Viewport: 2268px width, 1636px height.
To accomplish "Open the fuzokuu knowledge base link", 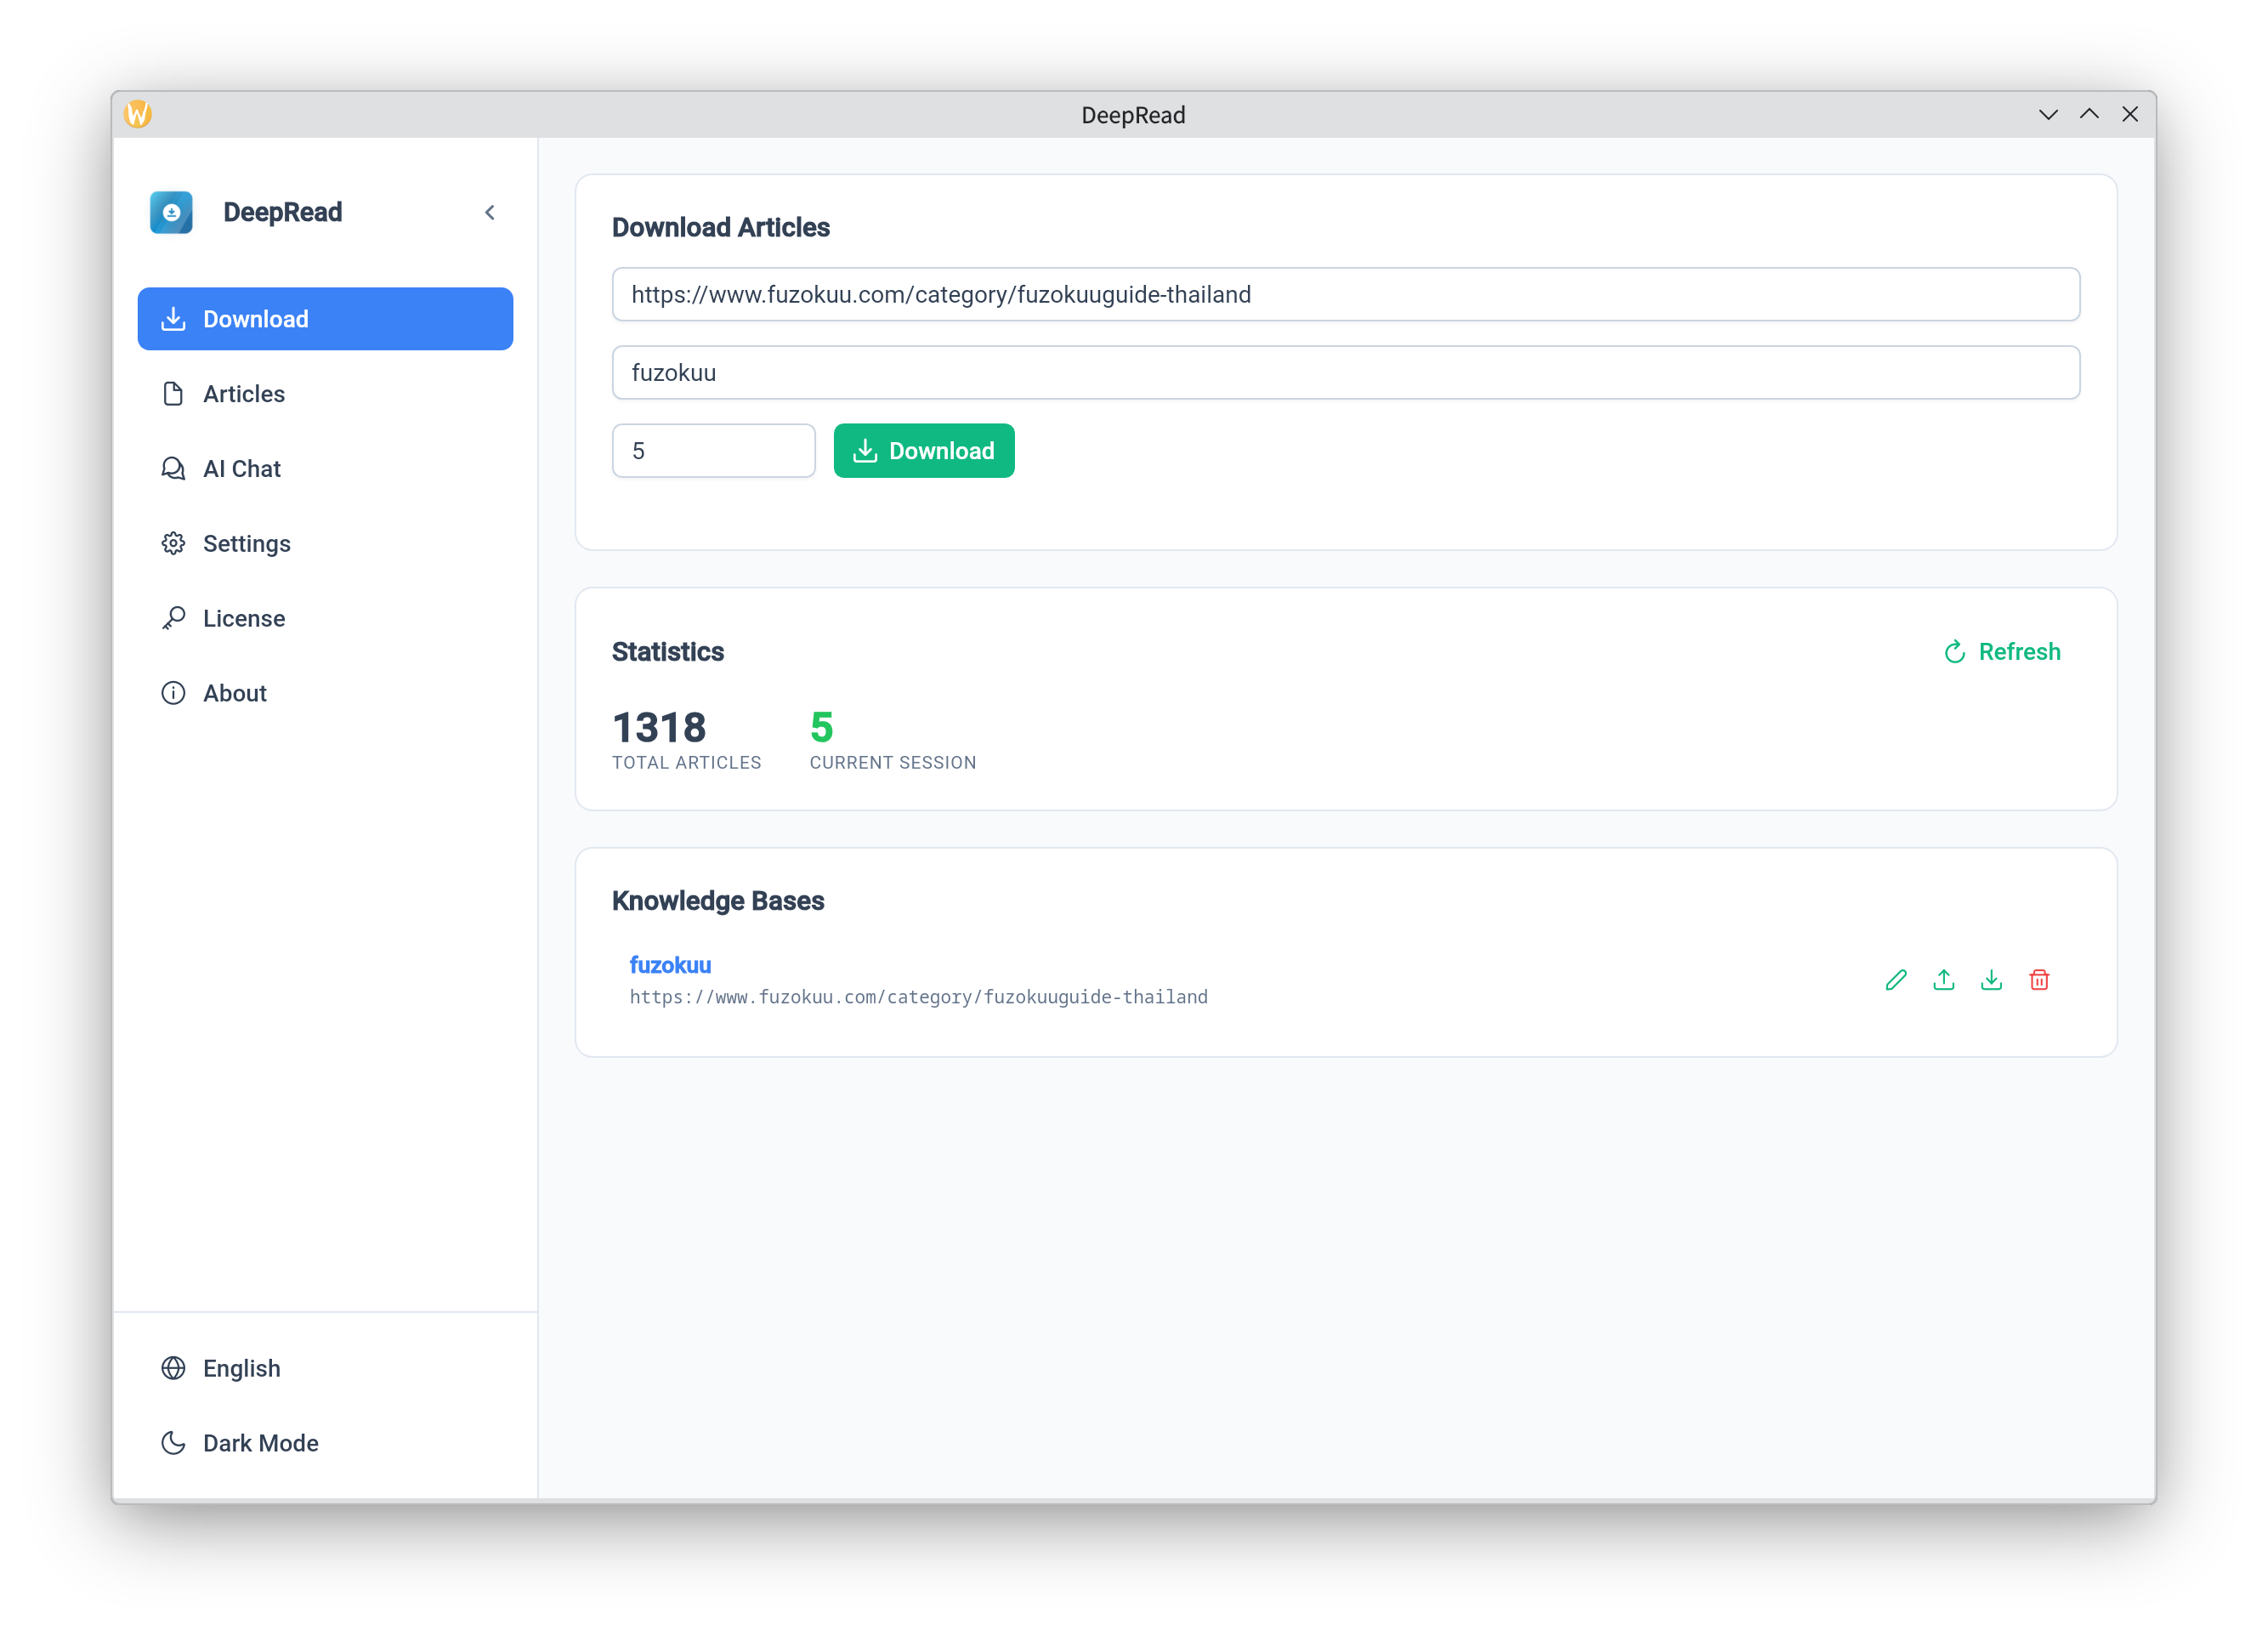I will click(x=670, y=965).
